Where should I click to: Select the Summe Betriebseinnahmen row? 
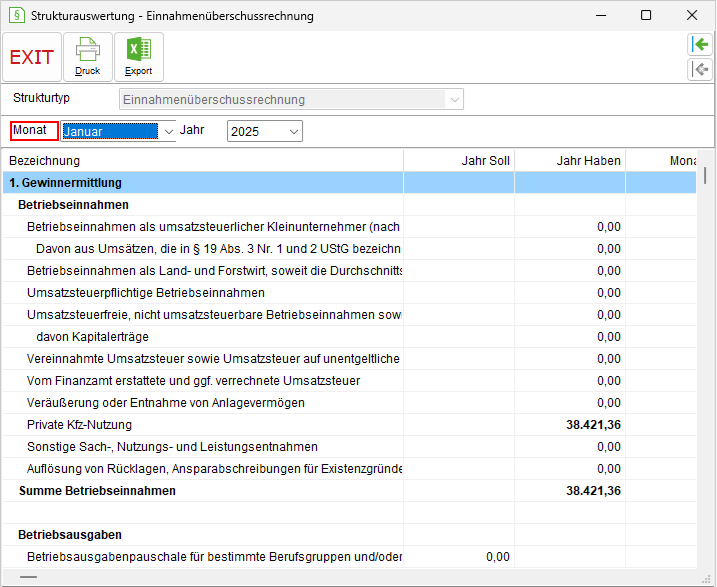[x=349, y=491]
